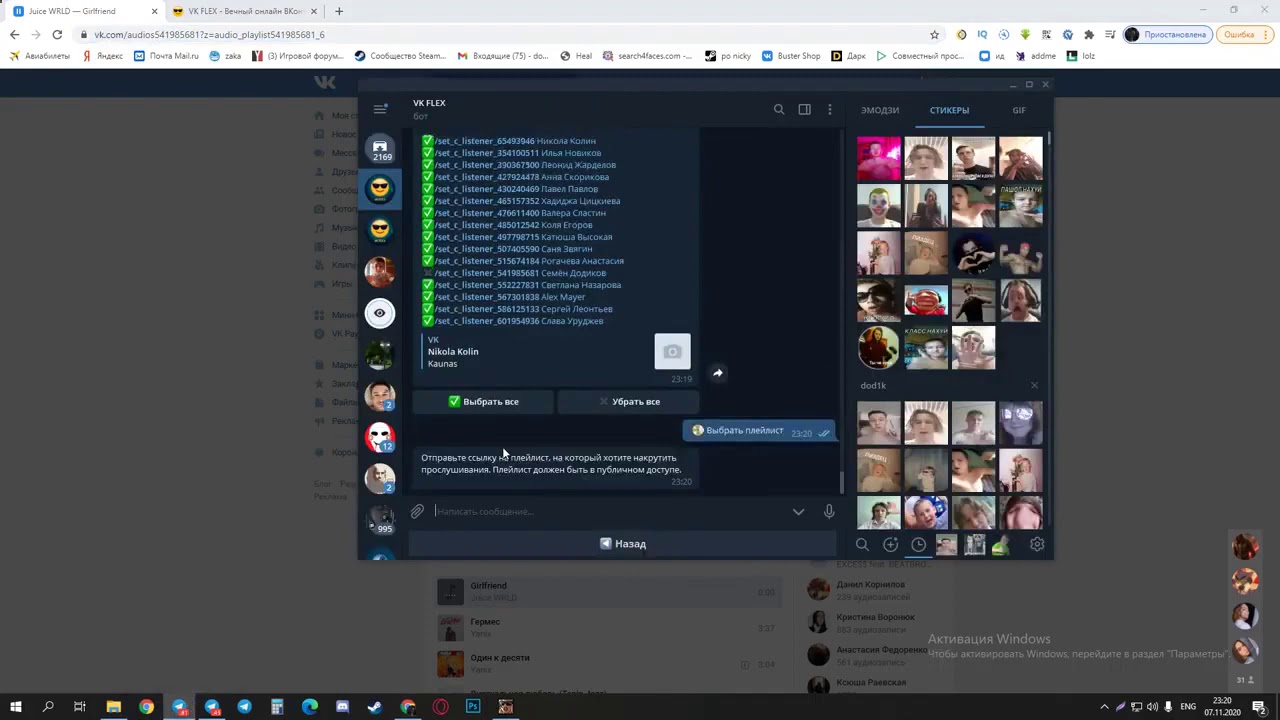Viewport: 1280px width, 720px height.
Task: Toggle listener 567301838 Alex Mayer
Action: pyautogui.click(x=486, y=297)
